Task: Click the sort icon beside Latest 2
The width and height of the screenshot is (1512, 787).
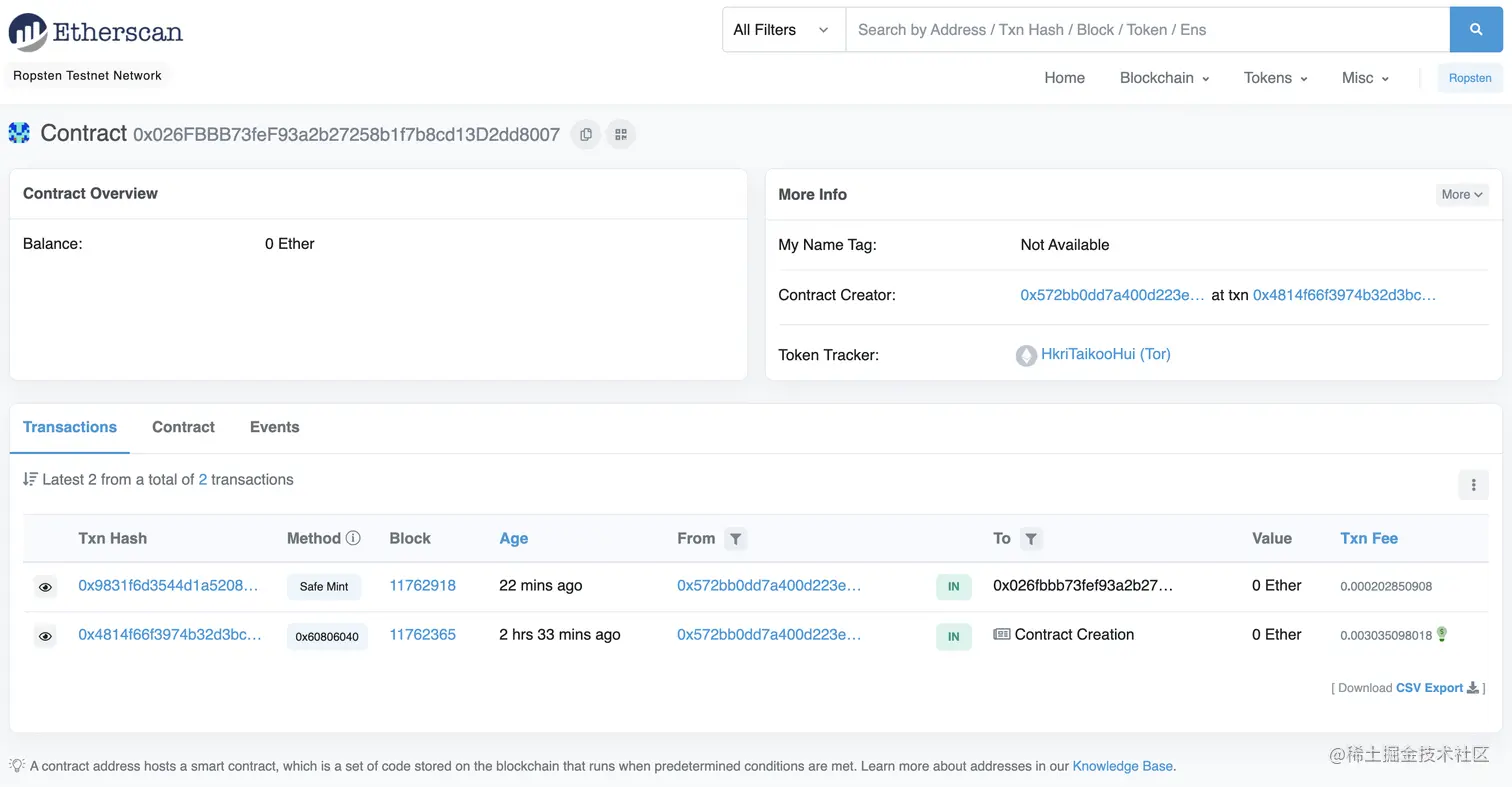Action: click(30, 479)
